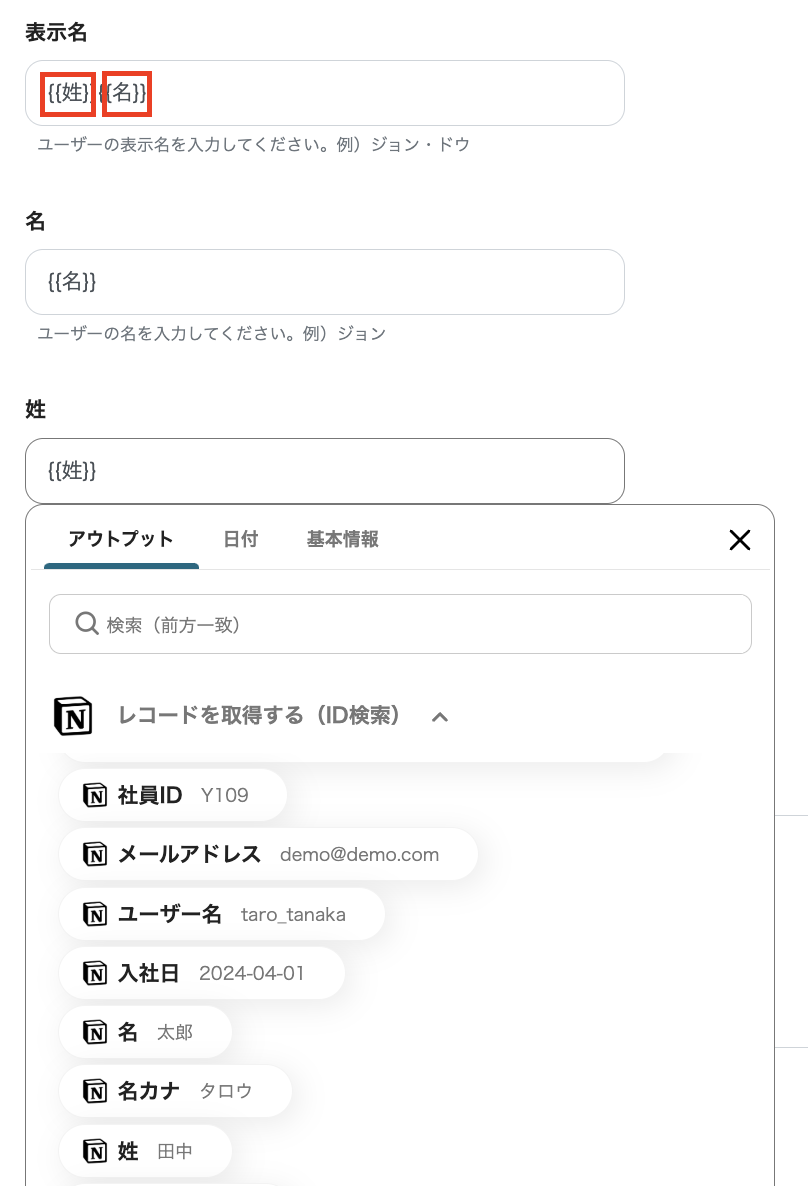Select the アウトプット tab
Image resolution: width=808 pixels, height=1186 pixels.
coord(120,539)
